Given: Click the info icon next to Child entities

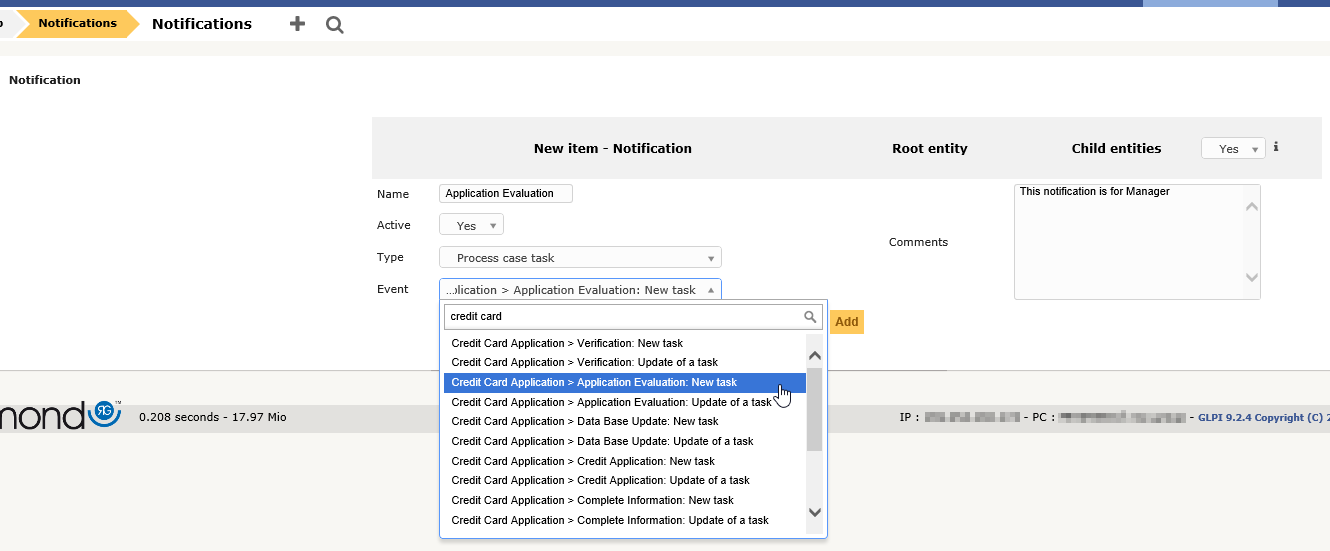Looking at the screenshot, I should click(1276, 147).
